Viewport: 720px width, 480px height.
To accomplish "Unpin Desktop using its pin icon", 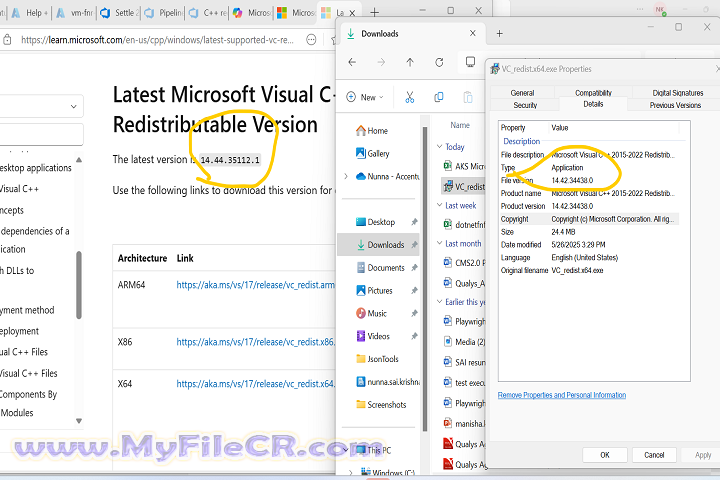I will (414, 222).
